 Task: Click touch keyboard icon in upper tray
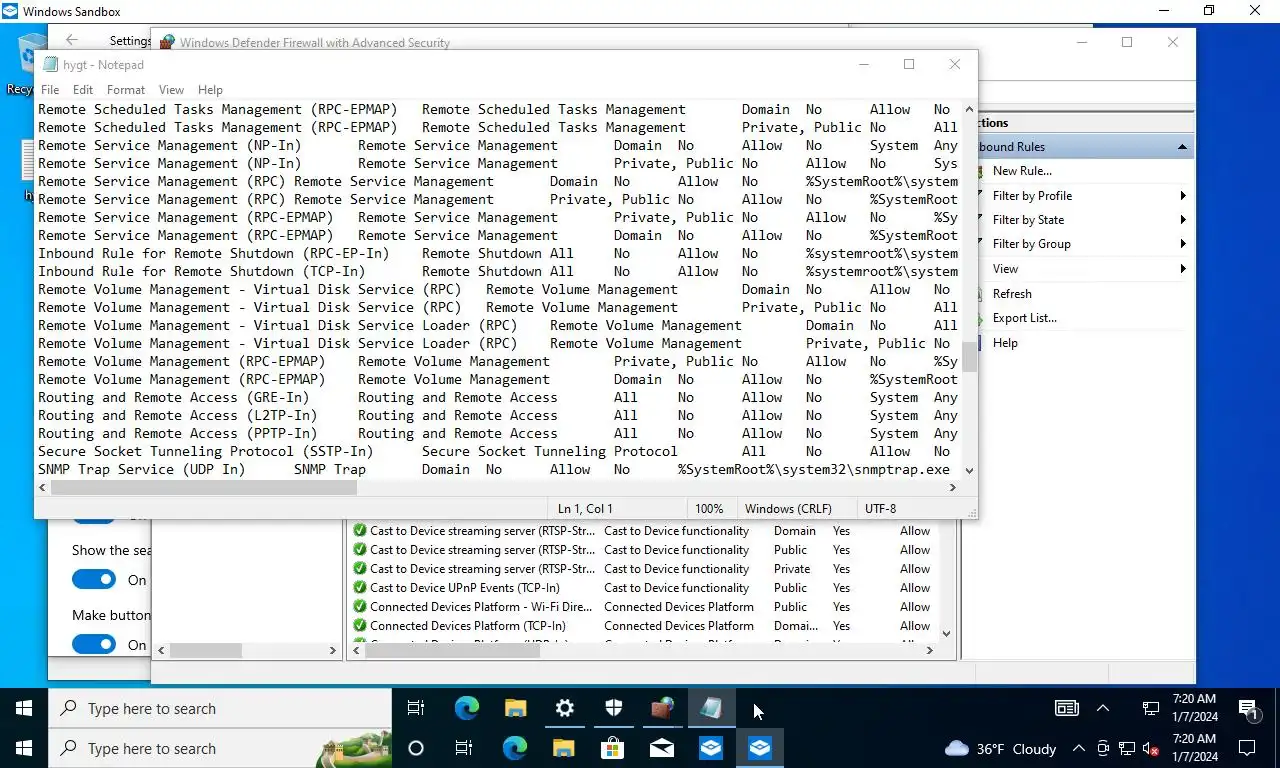click(1067, 708)
